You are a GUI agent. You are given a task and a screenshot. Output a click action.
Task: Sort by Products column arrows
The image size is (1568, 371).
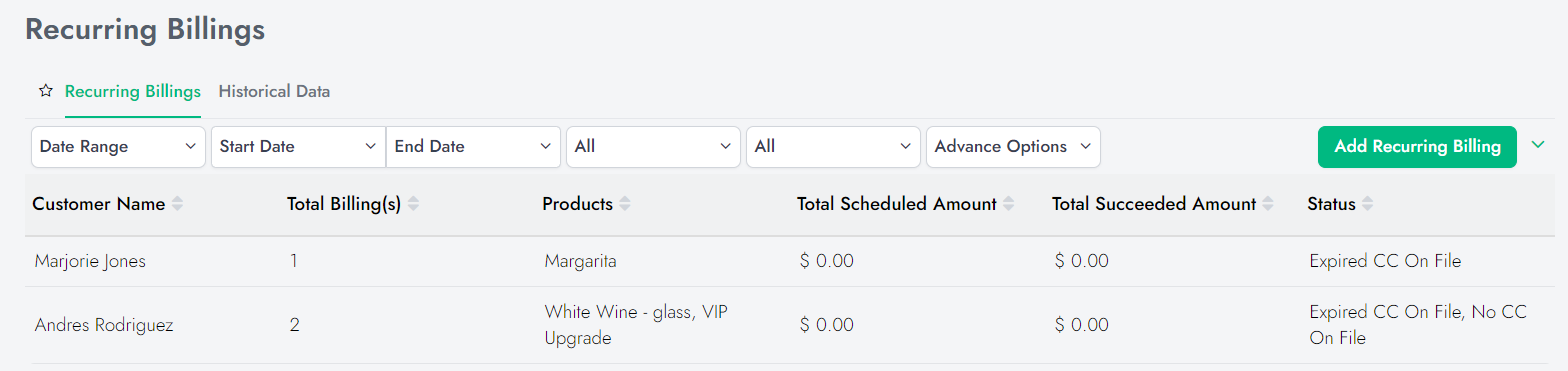[625, 204]
